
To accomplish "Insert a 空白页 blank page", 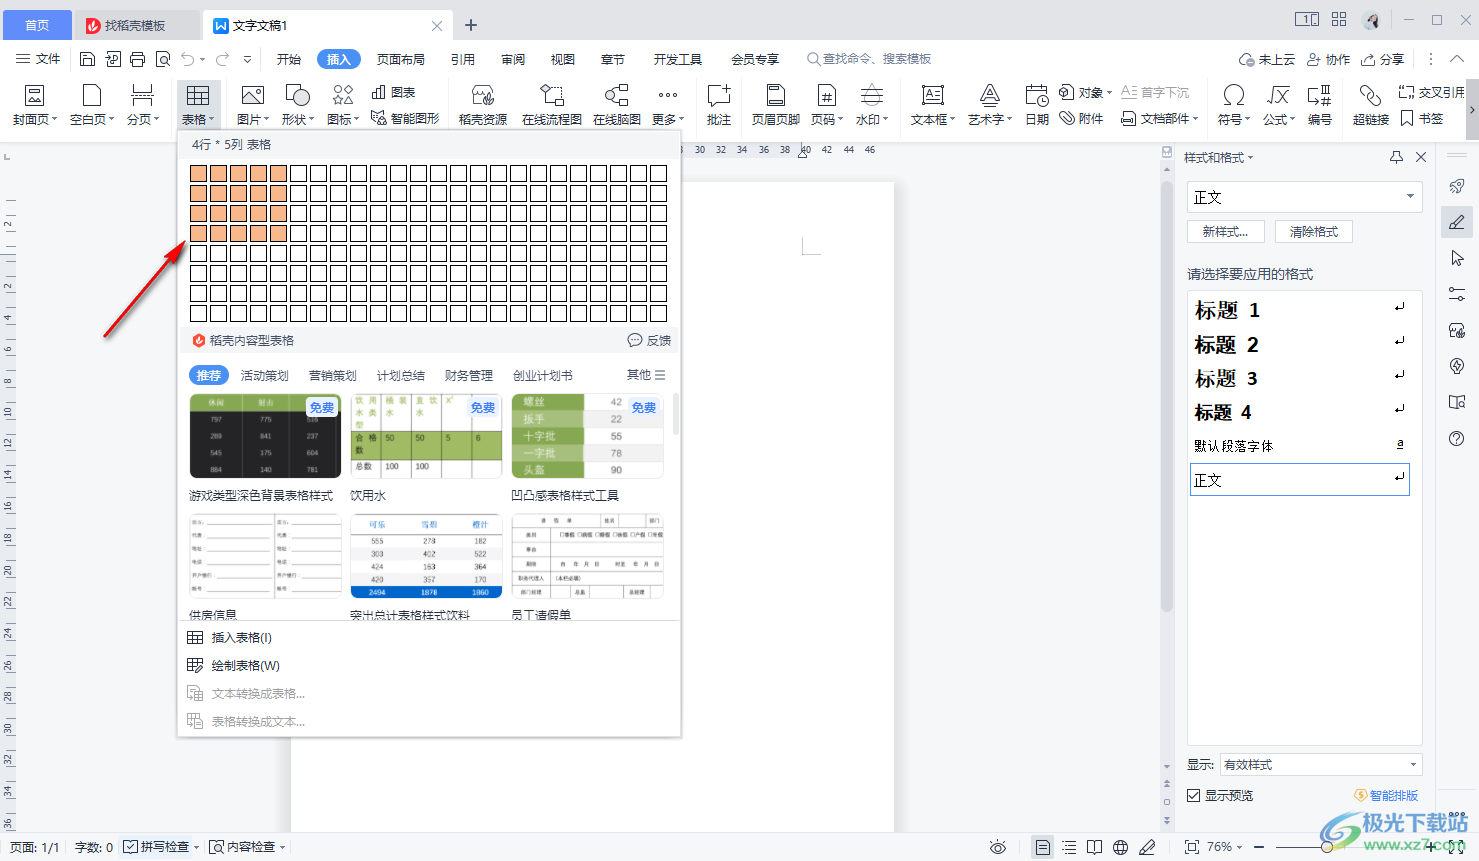I will (x=91, y=105).
